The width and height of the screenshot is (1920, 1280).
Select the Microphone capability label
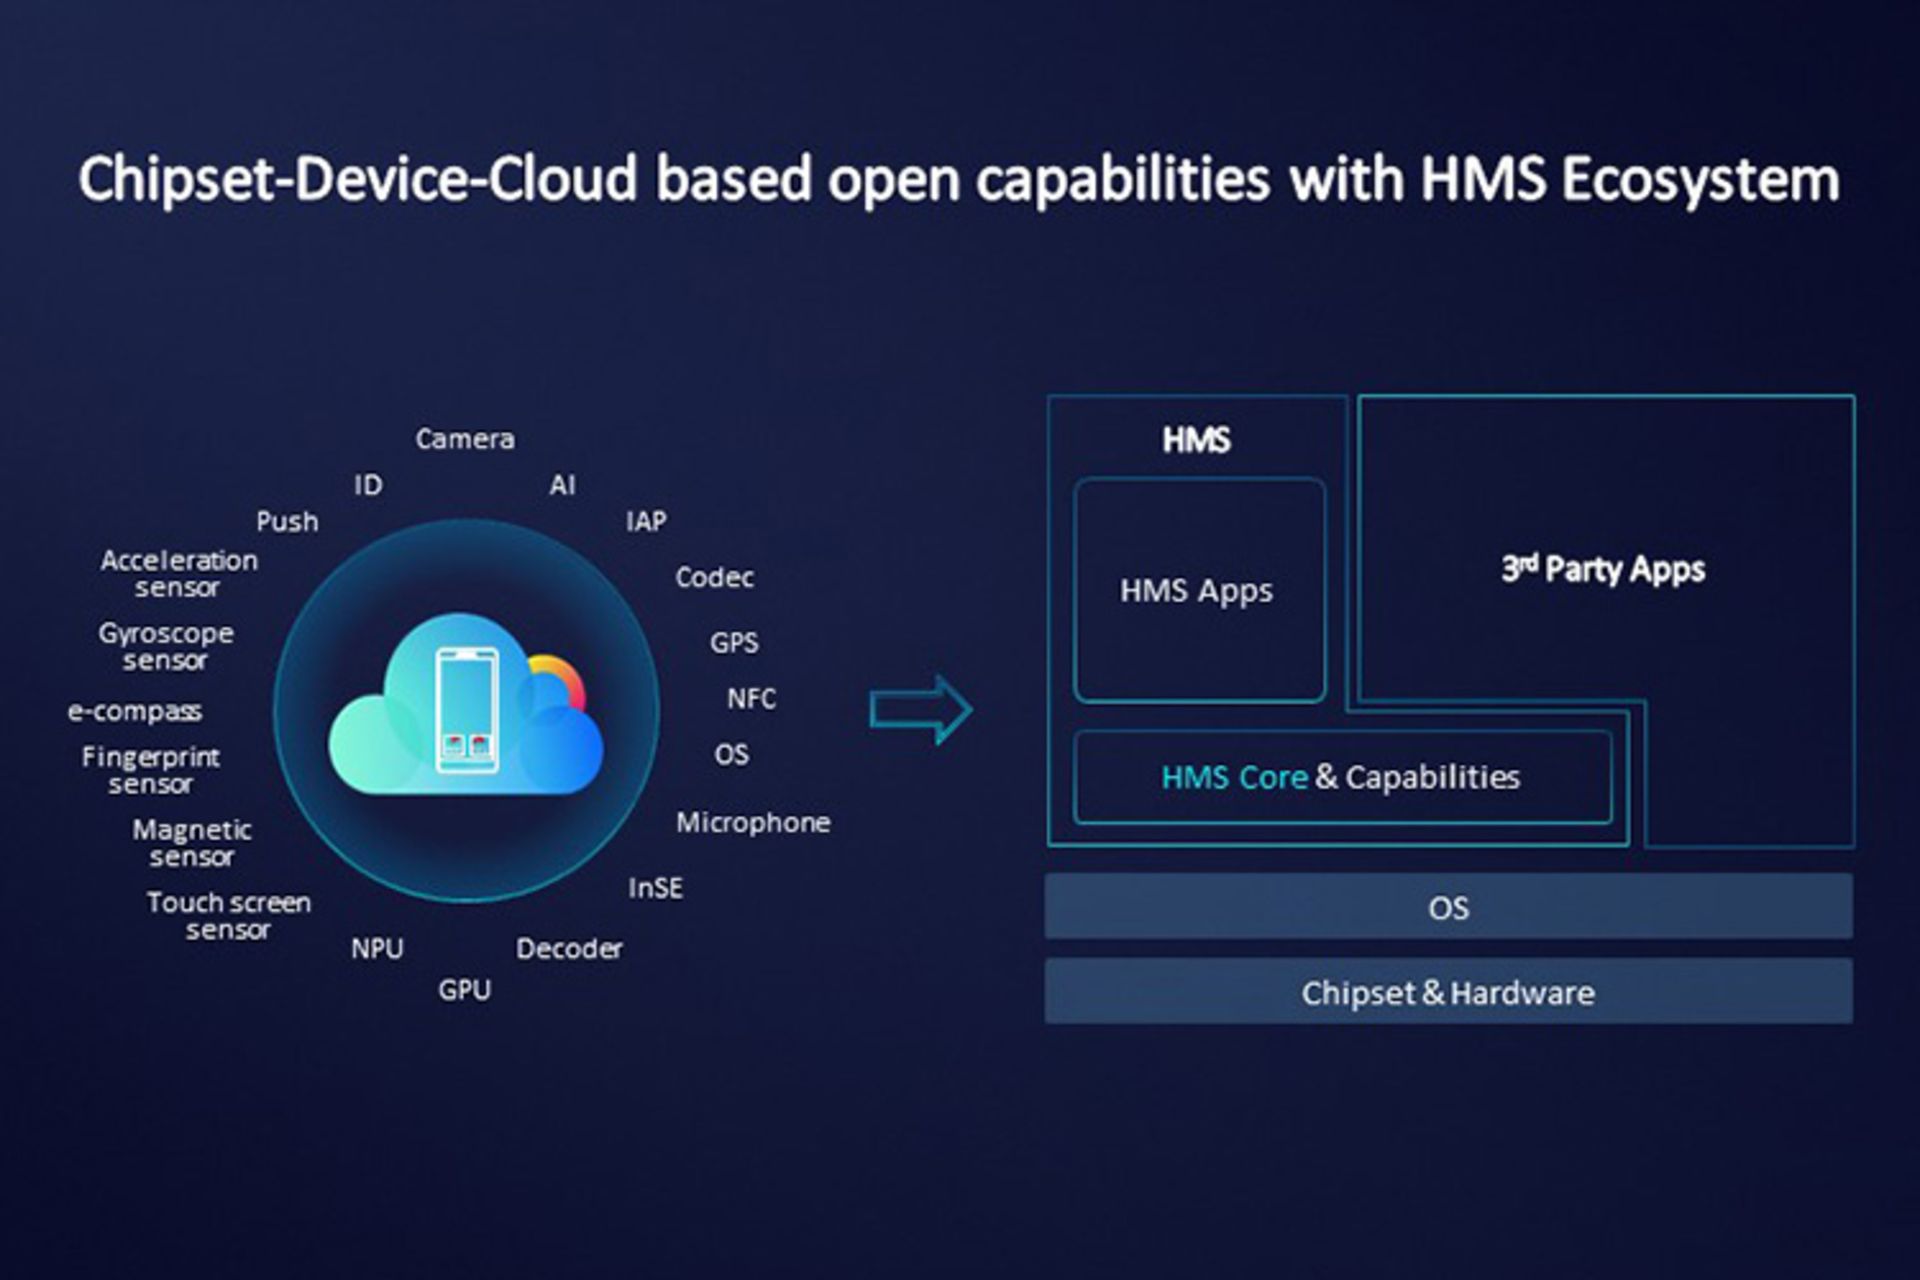point(754,823)
